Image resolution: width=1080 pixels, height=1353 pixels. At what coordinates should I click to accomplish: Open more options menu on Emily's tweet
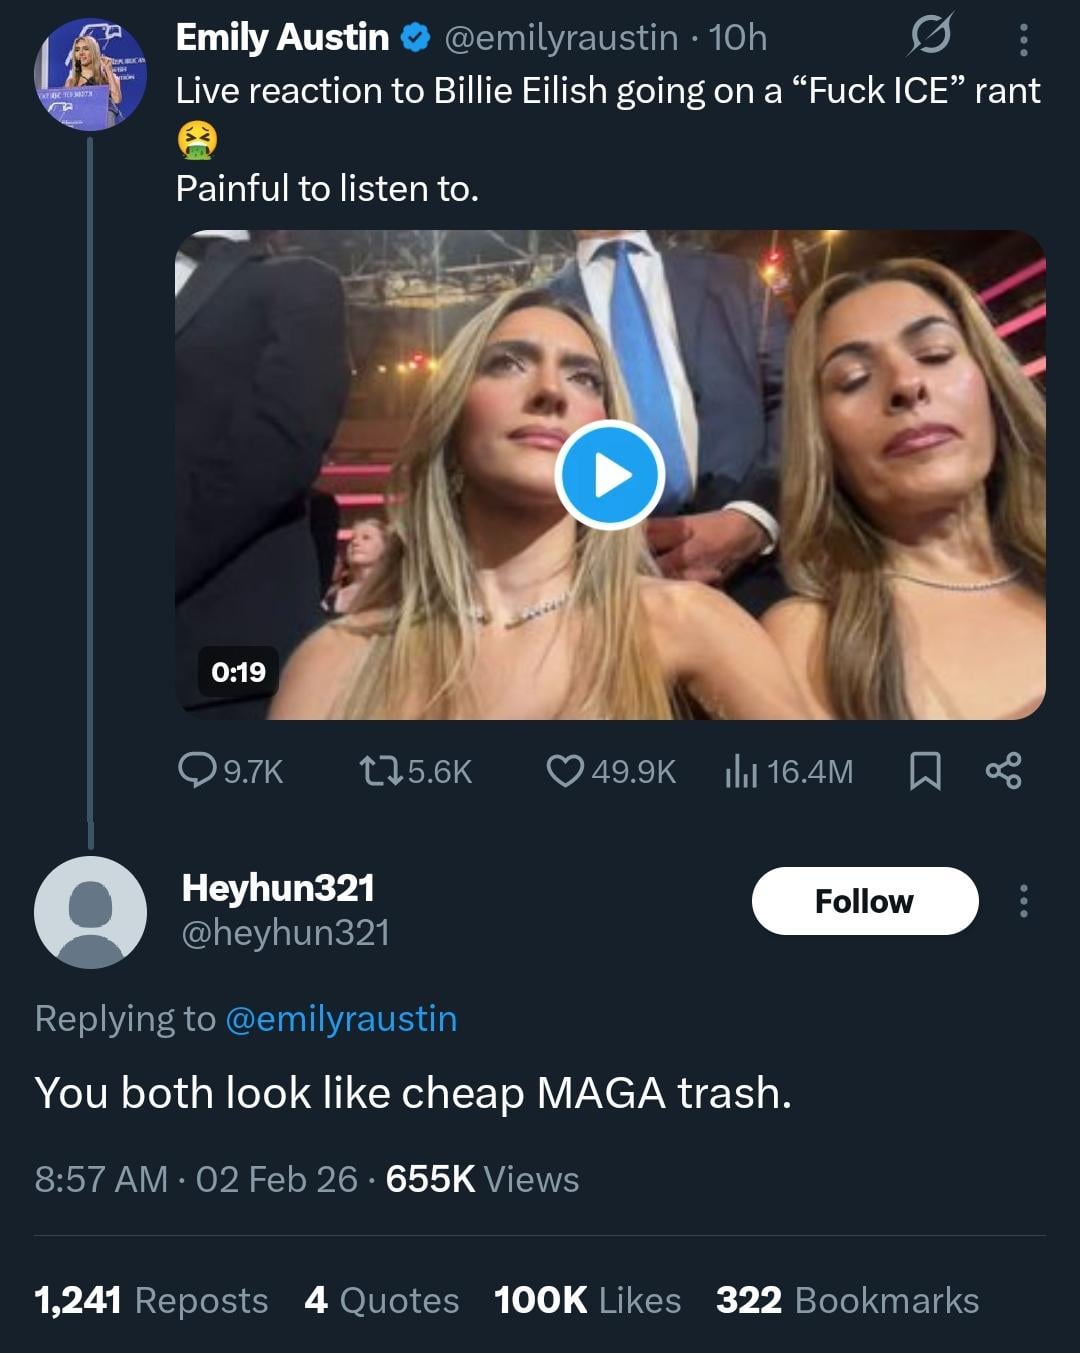tap(1023, 39)
